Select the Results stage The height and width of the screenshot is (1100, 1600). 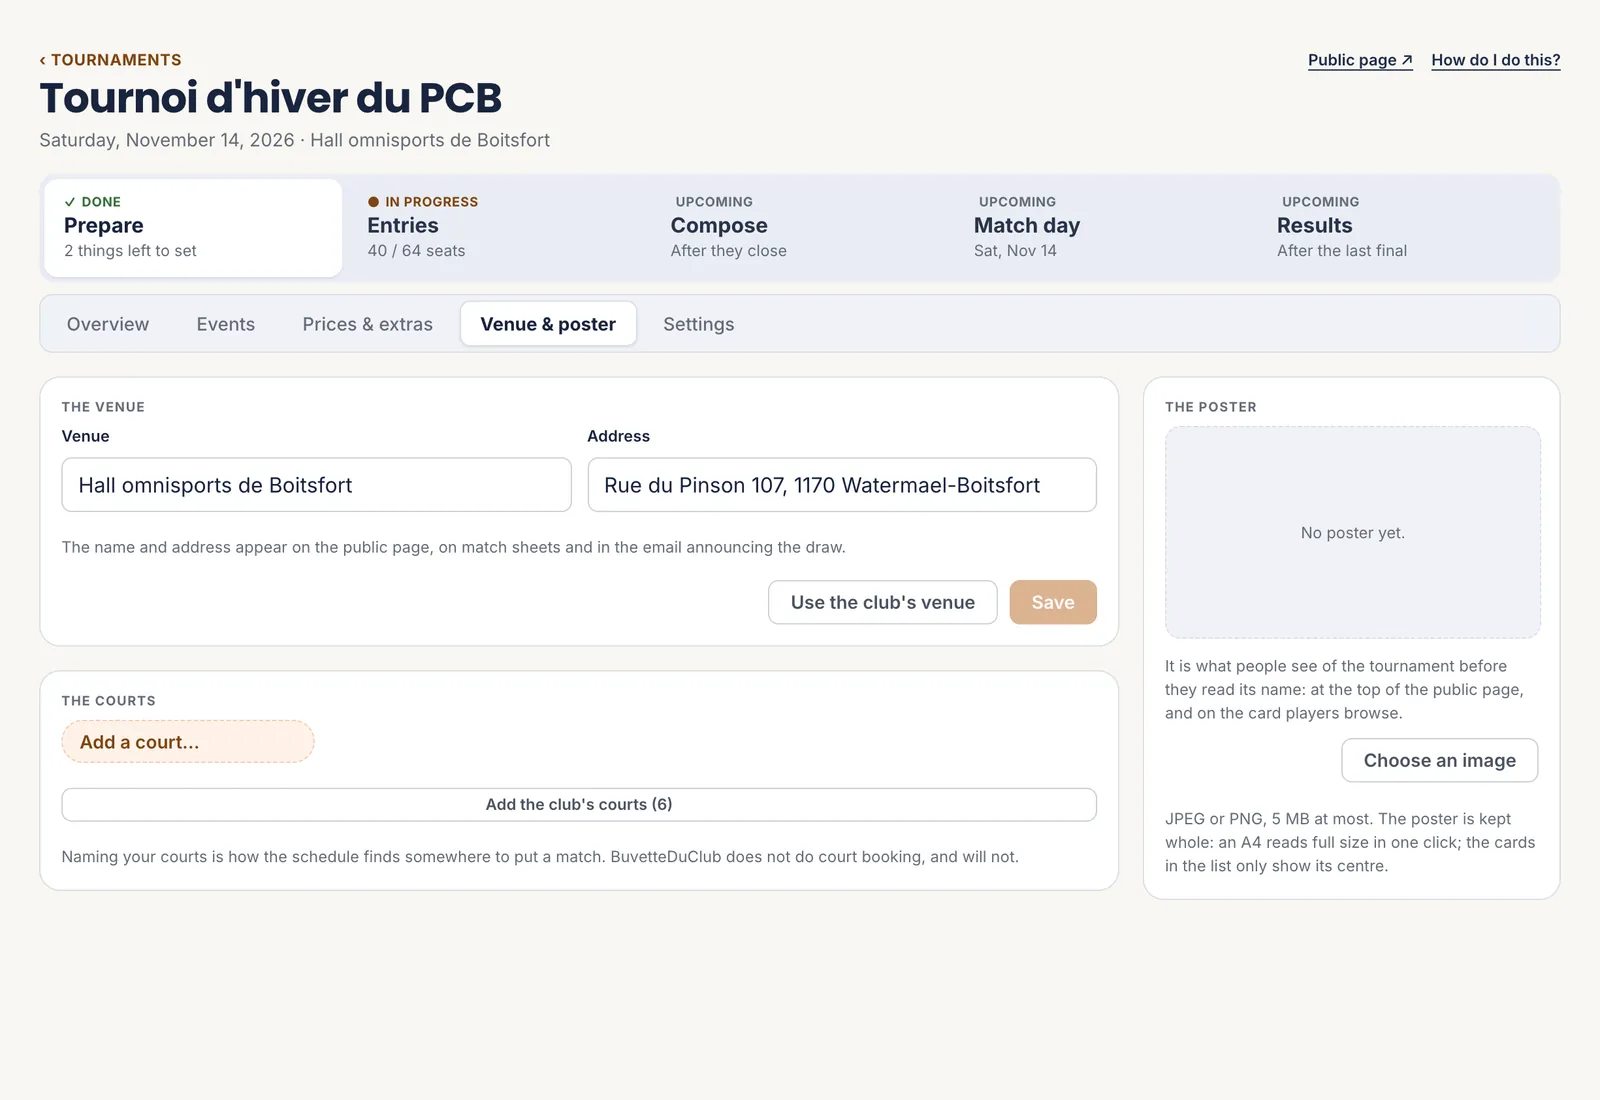pos(1406,228)
